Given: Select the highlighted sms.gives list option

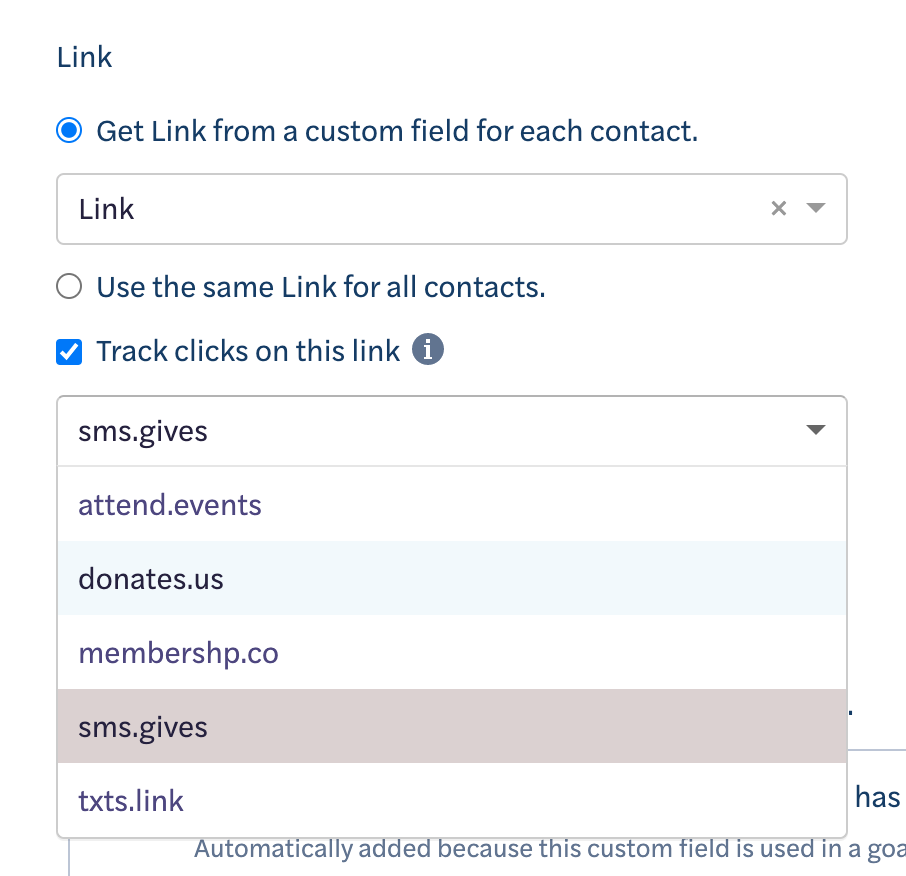Looking at the screenshot, I should click(452, 726).
